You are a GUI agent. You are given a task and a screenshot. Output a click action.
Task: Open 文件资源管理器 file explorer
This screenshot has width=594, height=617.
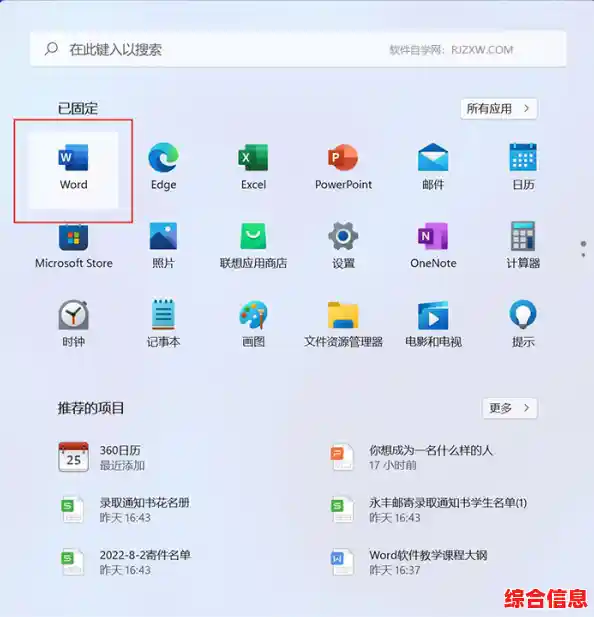click(x=343, y=324)
